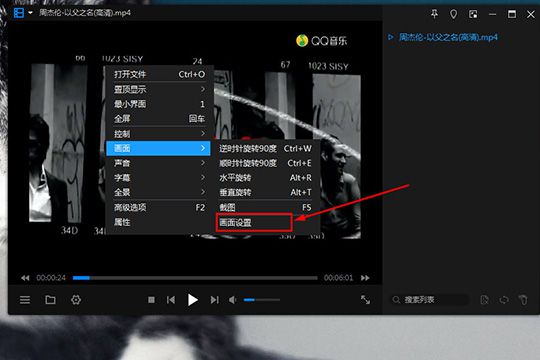Expand the 全景 submenu
Viewport: 540px width, 360px height.
(x=158, y=192)
